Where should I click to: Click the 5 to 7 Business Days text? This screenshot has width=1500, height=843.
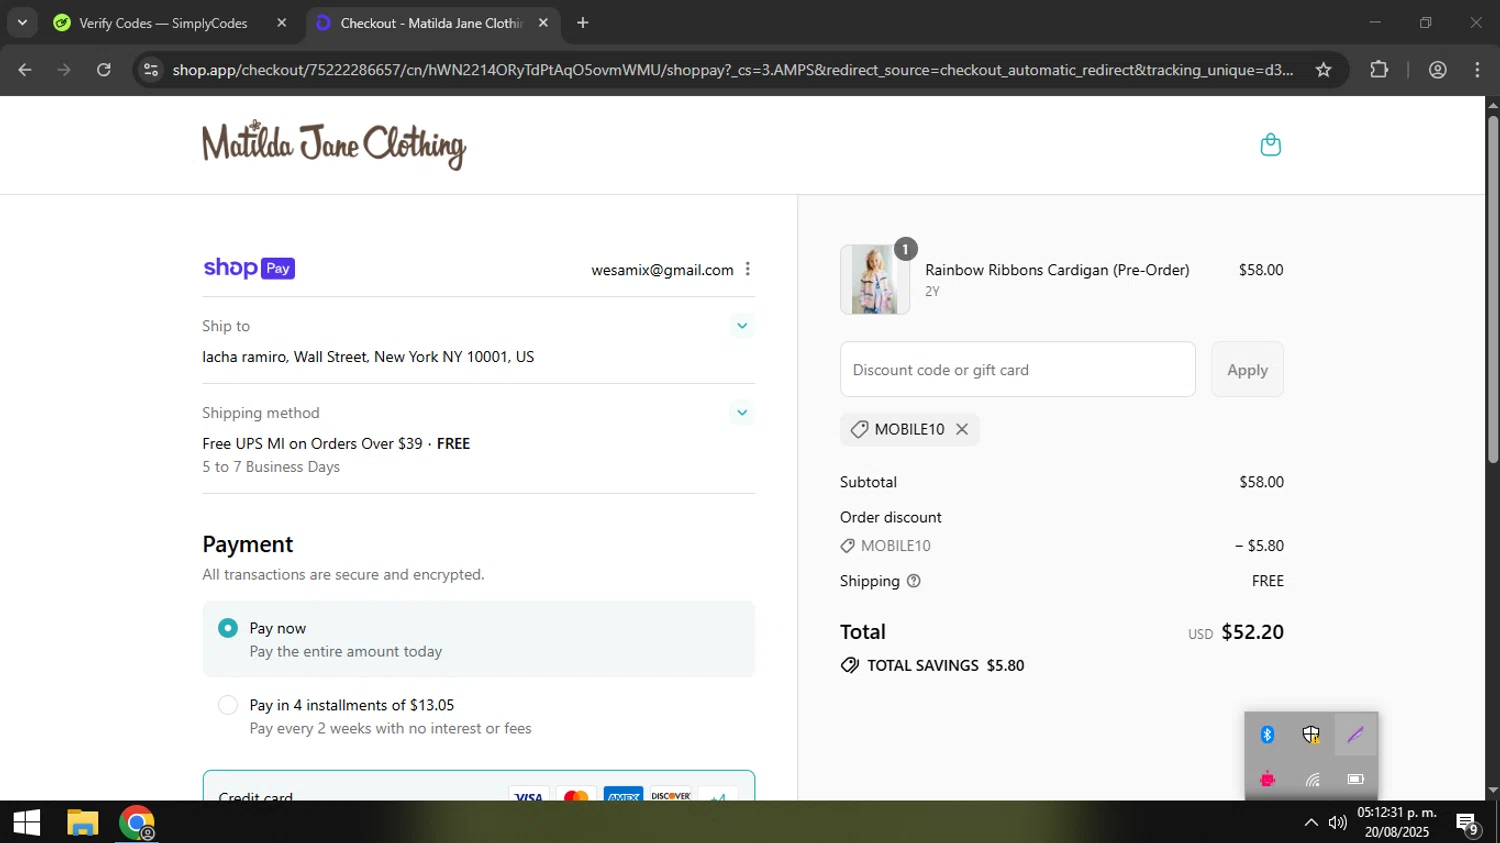271,467
